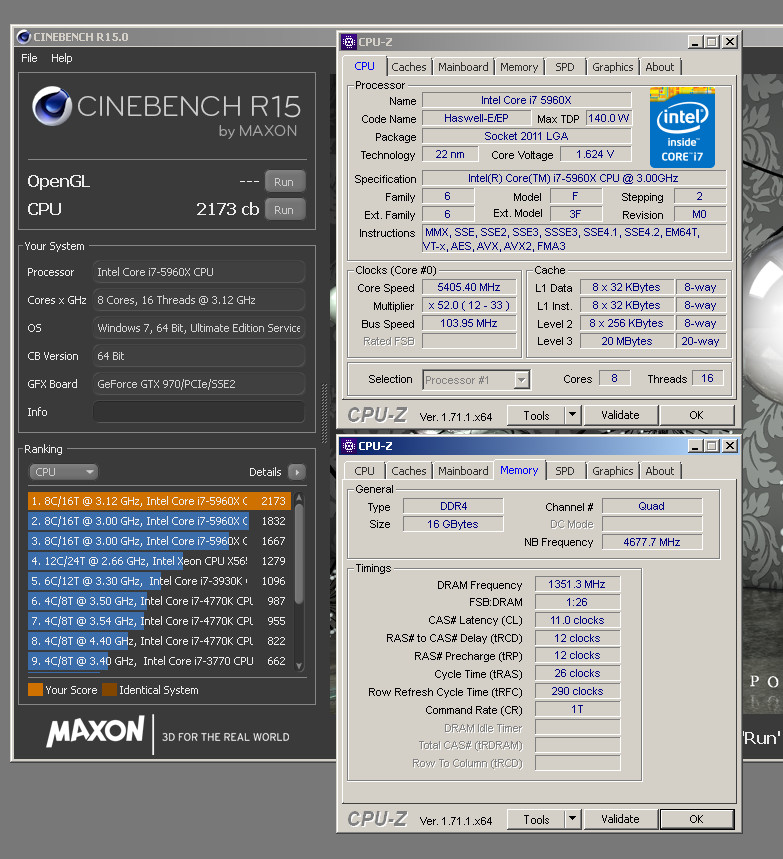Click Ranking scrollbar down arrow
Image resolution: width=783 pixels, height=859 pixels.
tap(299, 666)
